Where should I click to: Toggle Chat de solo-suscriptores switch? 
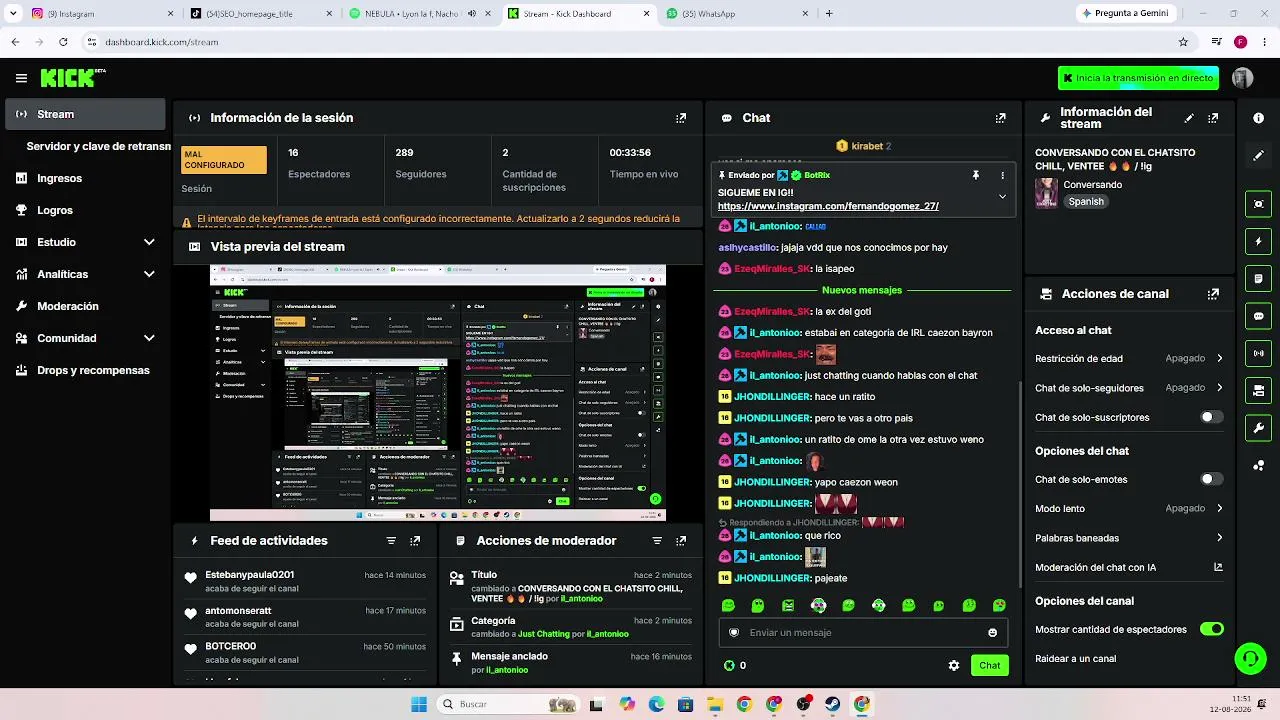pyautogui.click(x=1211, y=417)
